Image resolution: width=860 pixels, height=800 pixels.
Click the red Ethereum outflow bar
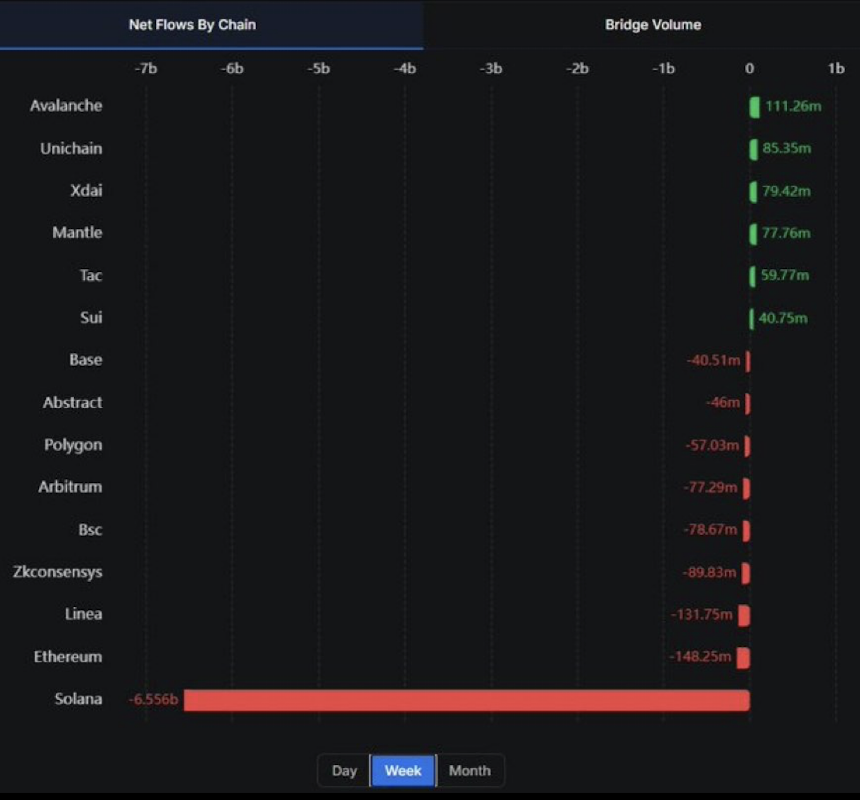pyautogui.click(x=743, y=658)
